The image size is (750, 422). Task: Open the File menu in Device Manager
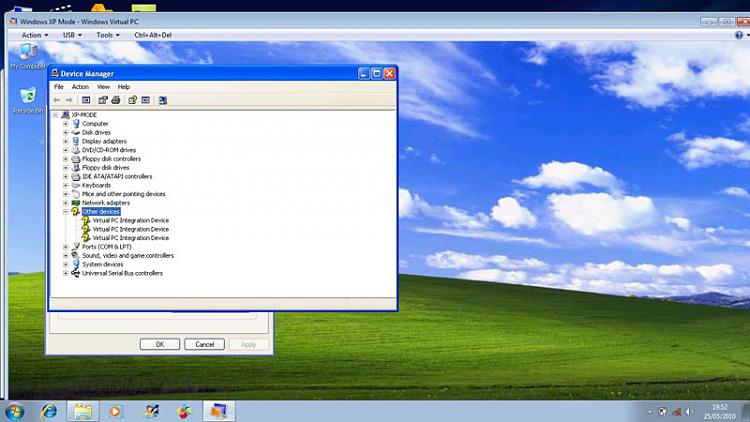click(x=59, y=87)
